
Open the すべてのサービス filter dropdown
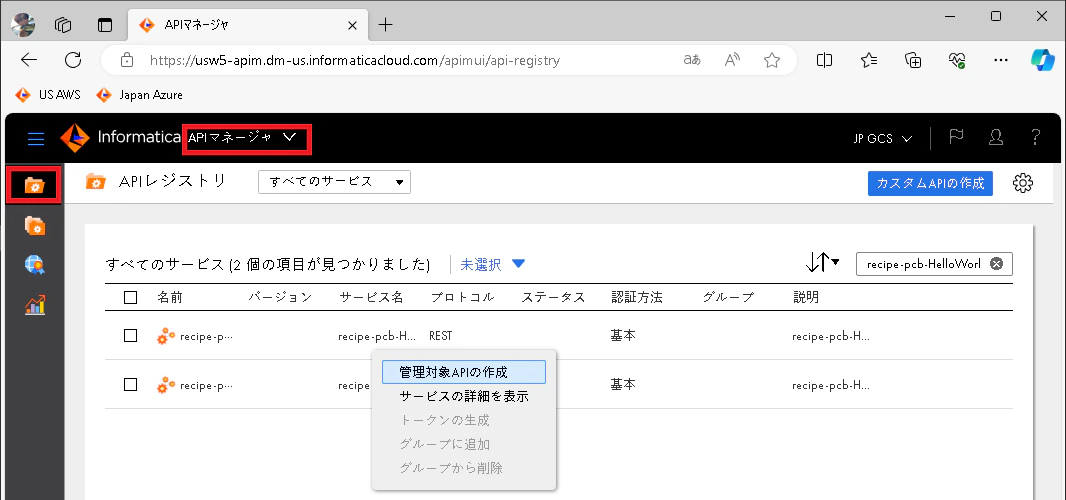pos(334,182)
